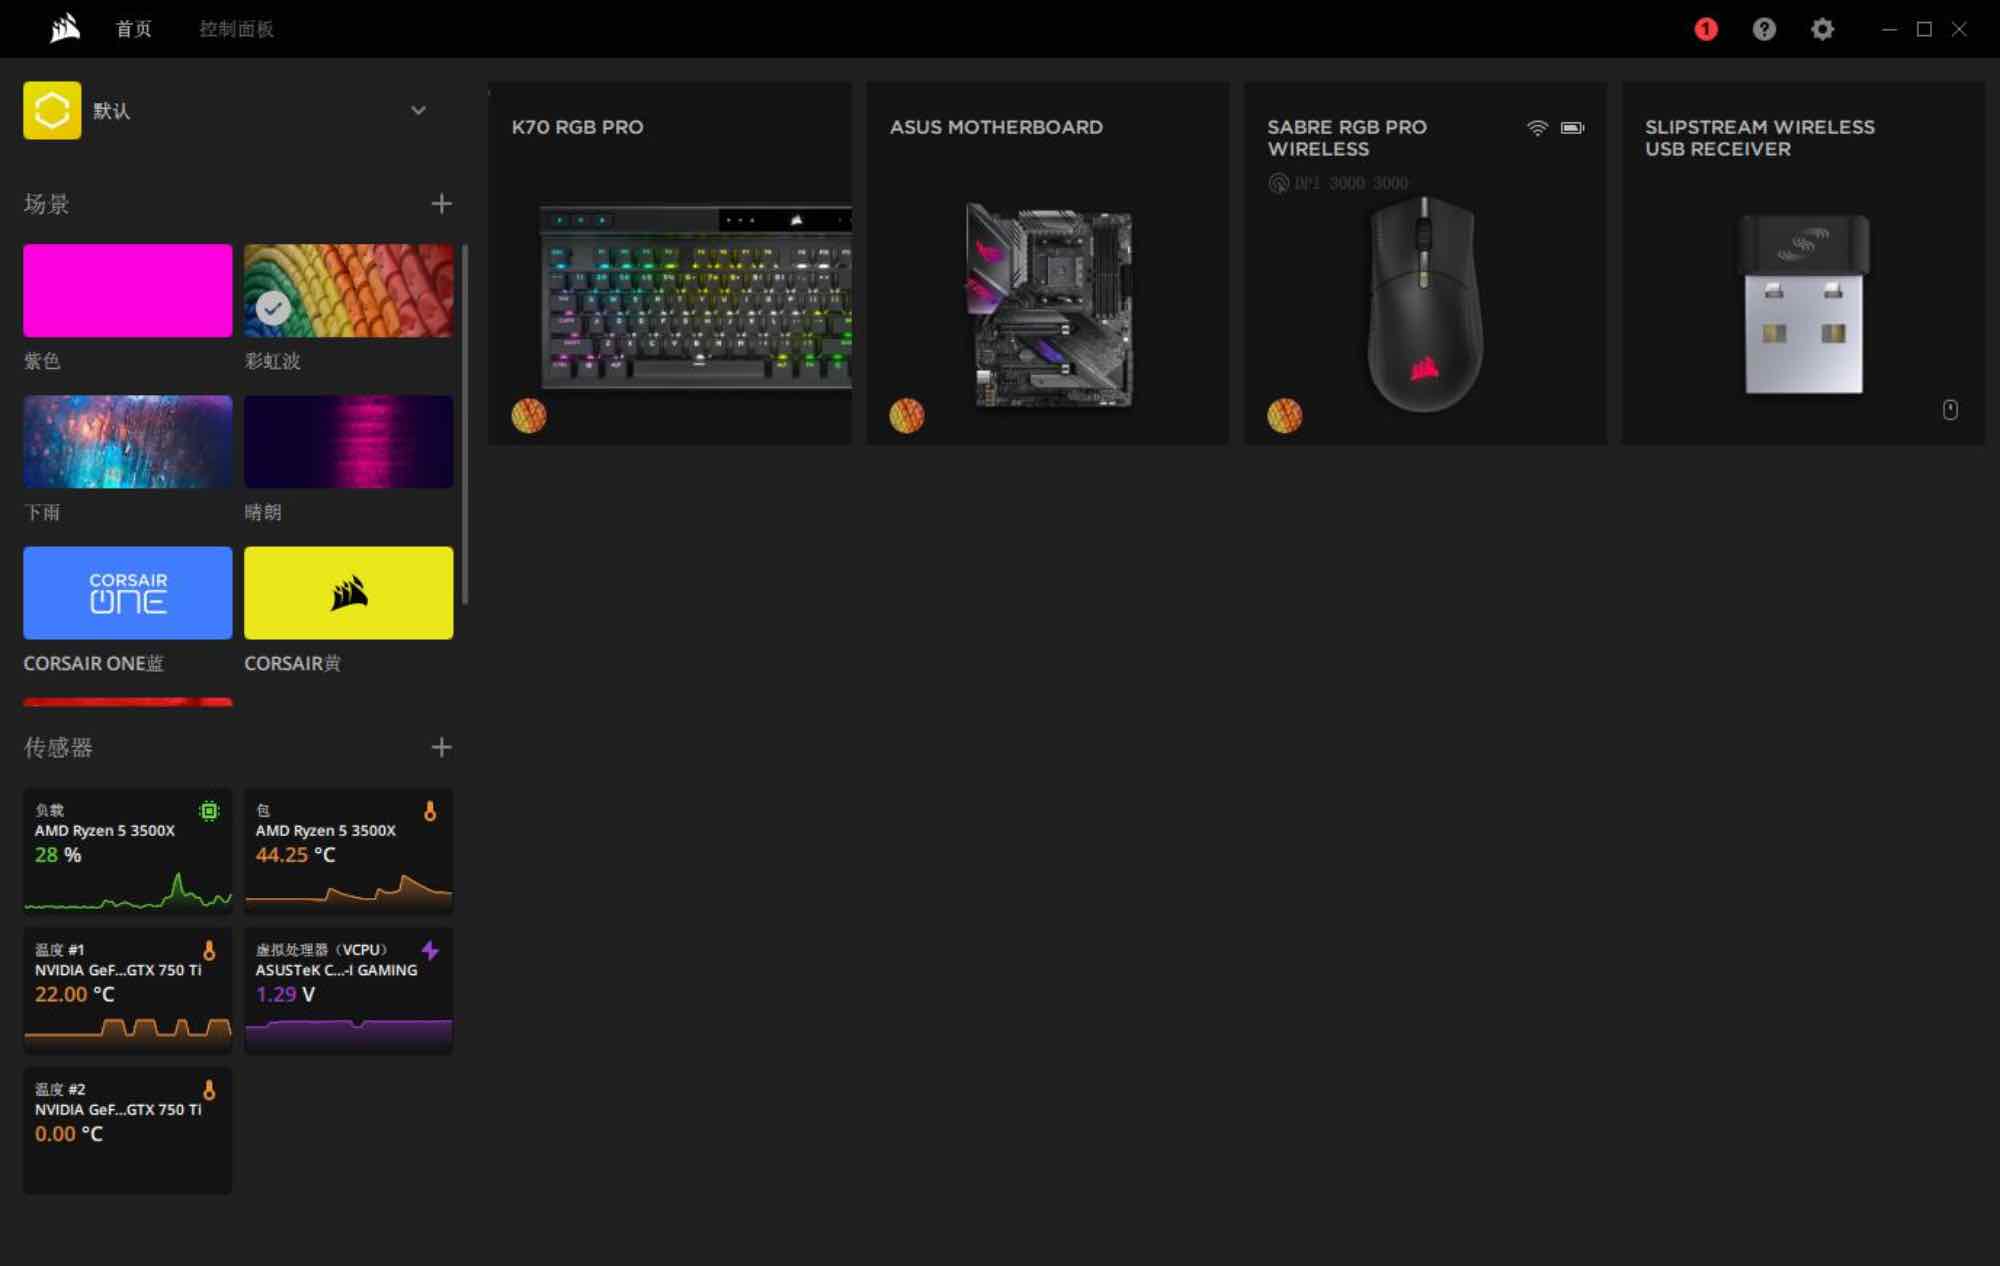The image size is (2000, 1266).
Task: Switch to the 首页 tab
Action: pos(134,29)
